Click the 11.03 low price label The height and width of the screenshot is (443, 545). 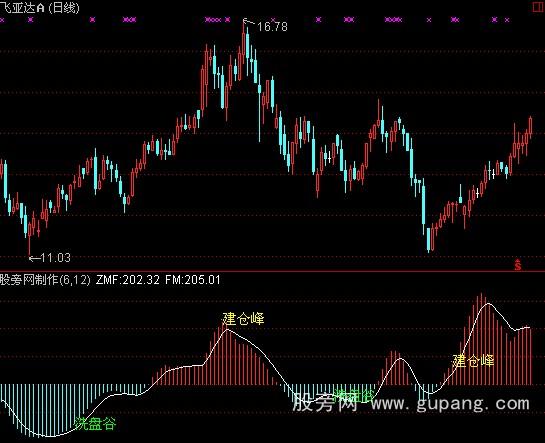pos(56,258)
